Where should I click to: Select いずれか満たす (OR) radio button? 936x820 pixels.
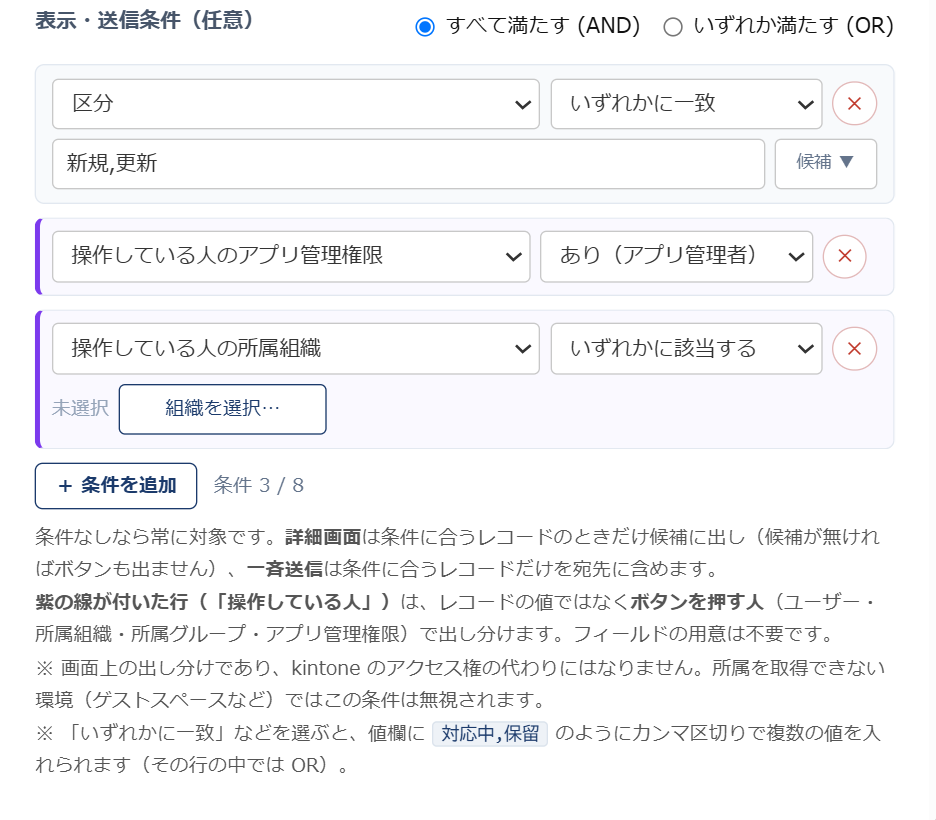673,27
